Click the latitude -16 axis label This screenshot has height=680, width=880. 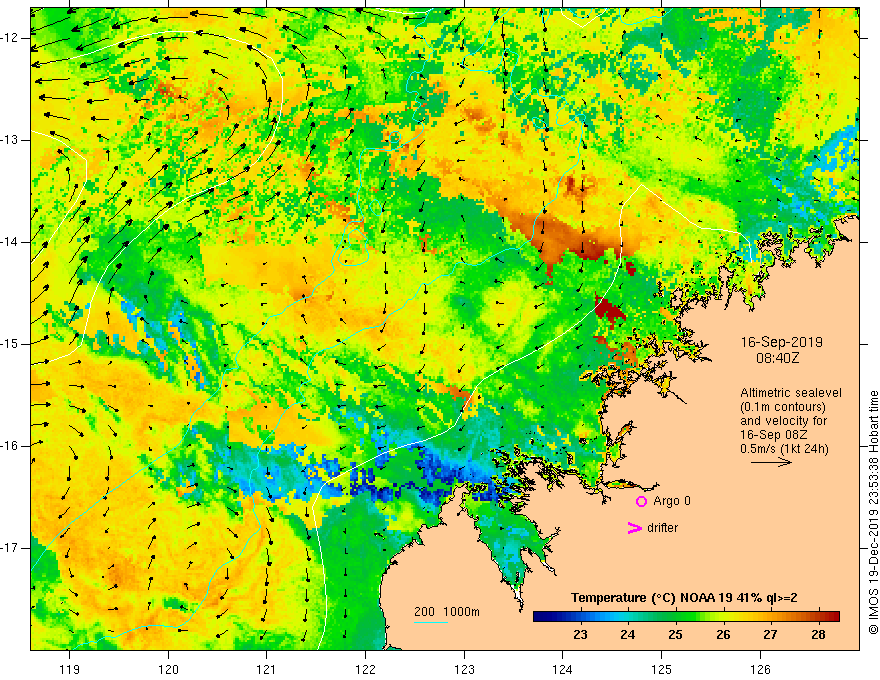tap(9, 446)
